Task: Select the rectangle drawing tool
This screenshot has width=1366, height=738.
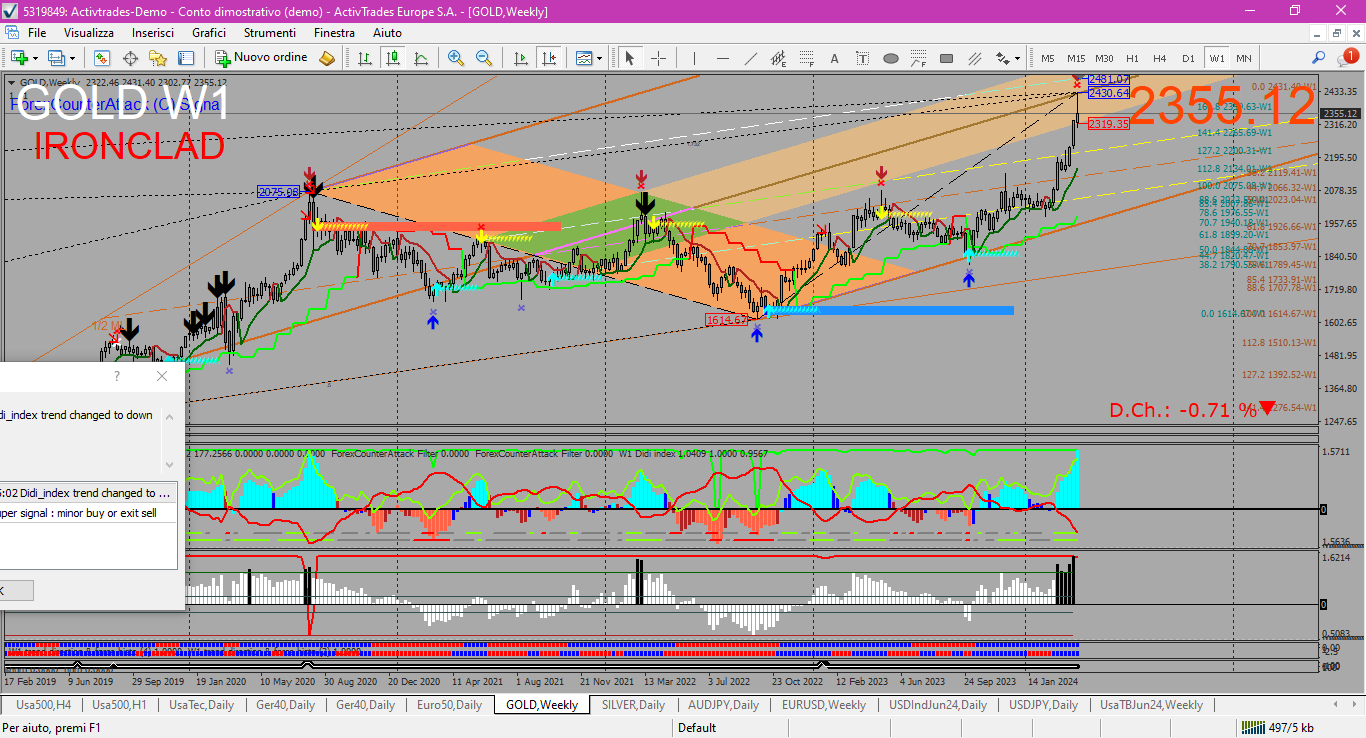Action: (x=946, y=58)
